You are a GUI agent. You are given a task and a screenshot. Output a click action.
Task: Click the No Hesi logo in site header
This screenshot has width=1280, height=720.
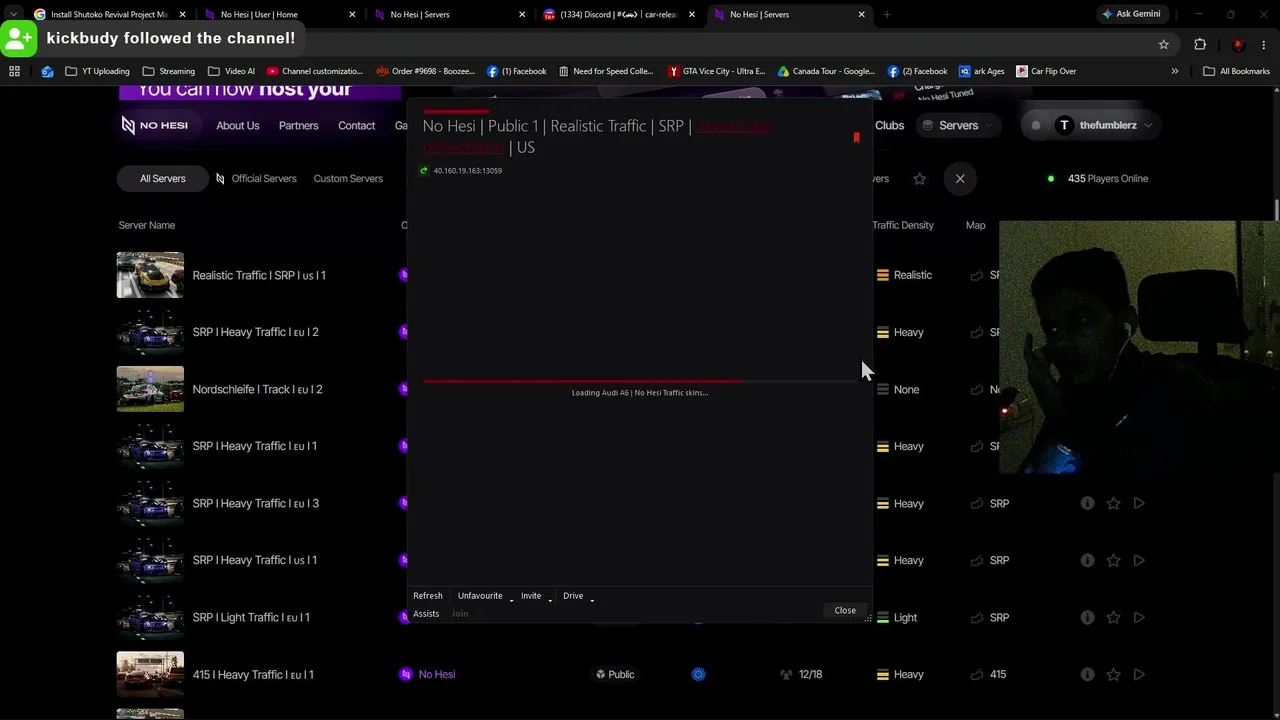[x=155, y=125]
